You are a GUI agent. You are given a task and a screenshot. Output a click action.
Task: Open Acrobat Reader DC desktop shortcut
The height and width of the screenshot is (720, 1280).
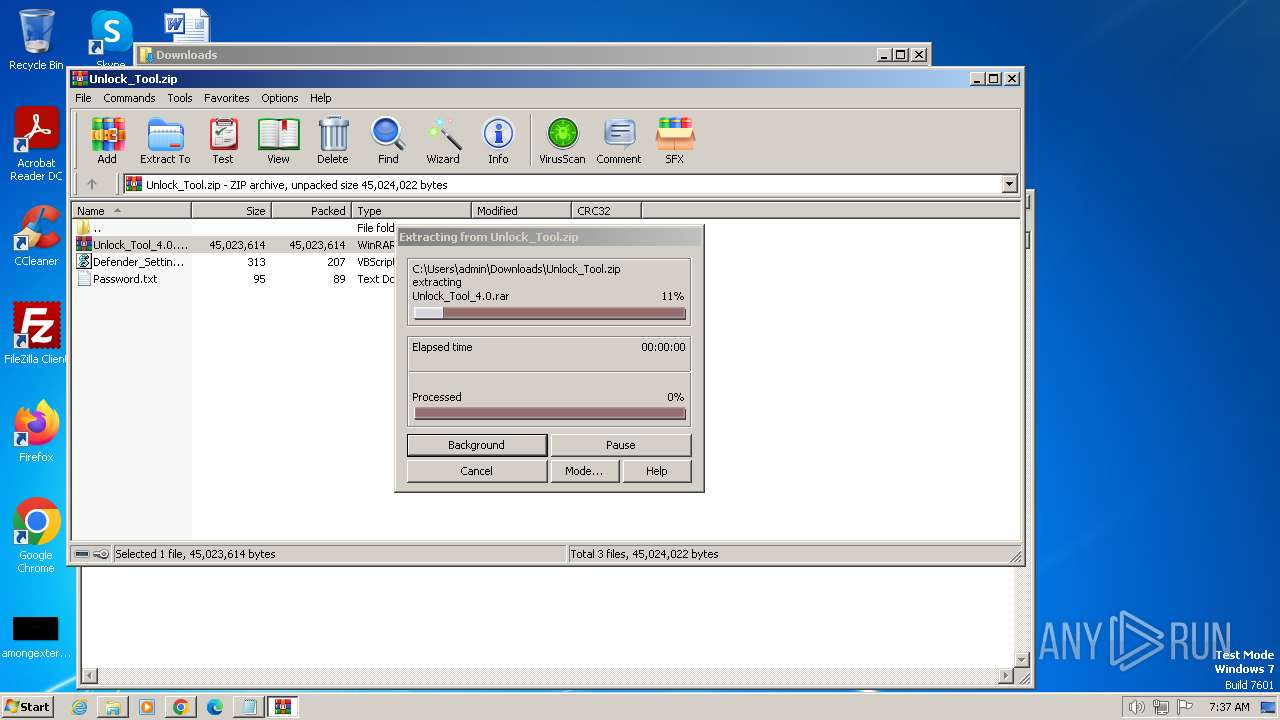36,145
